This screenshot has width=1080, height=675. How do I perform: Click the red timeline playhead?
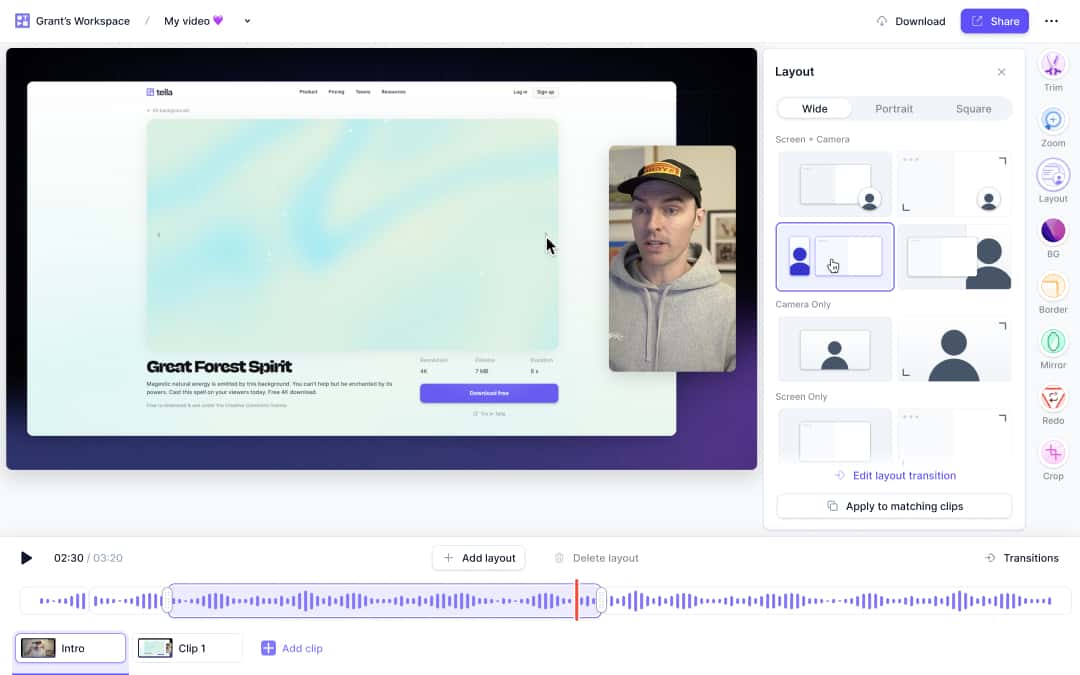577,600
